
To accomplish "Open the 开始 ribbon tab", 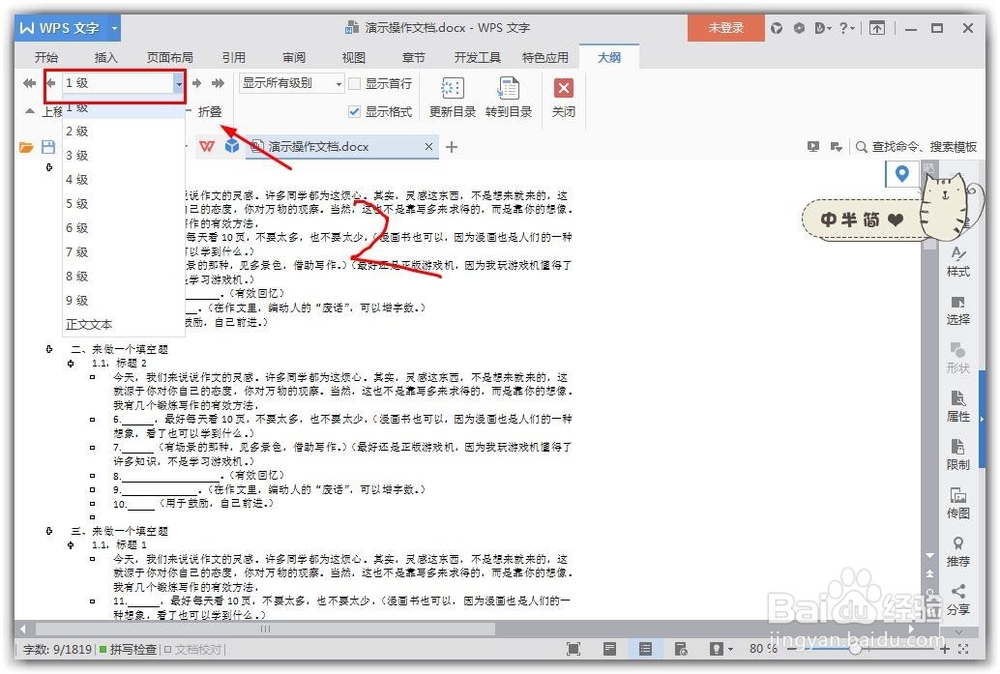I will tap(46, 57).
